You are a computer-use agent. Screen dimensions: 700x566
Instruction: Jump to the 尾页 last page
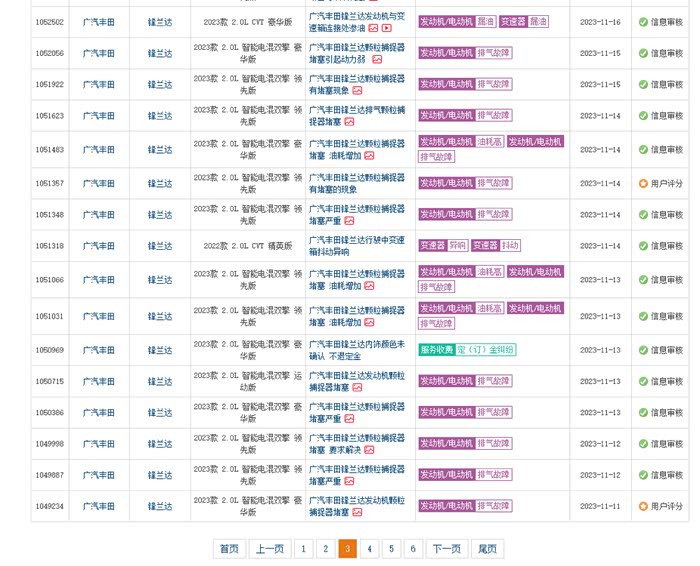tap(487, 548)
